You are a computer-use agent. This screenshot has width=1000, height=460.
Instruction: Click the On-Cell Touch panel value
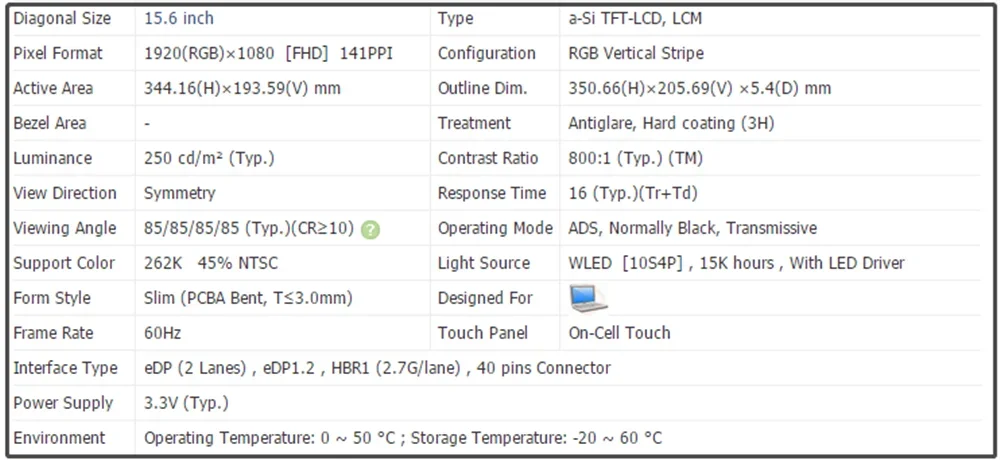click(x=619, y=333)
